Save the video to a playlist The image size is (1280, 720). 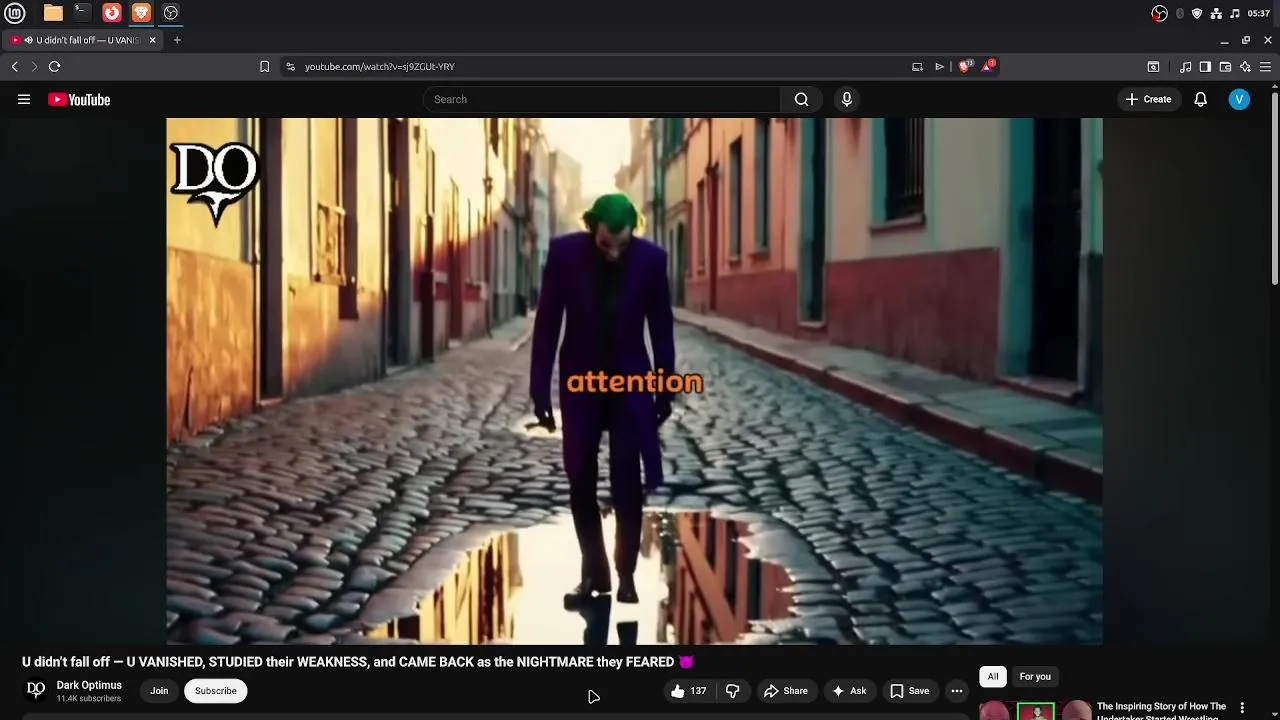pos(910,691)
